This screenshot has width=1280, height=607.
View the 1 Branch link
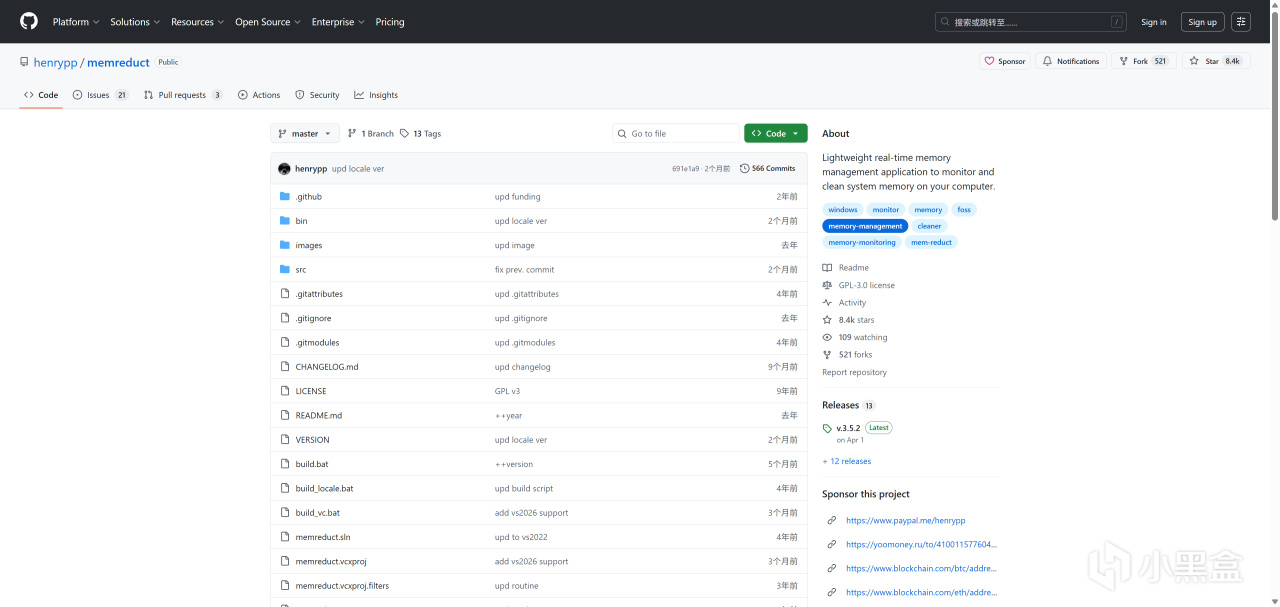(371, 133)
